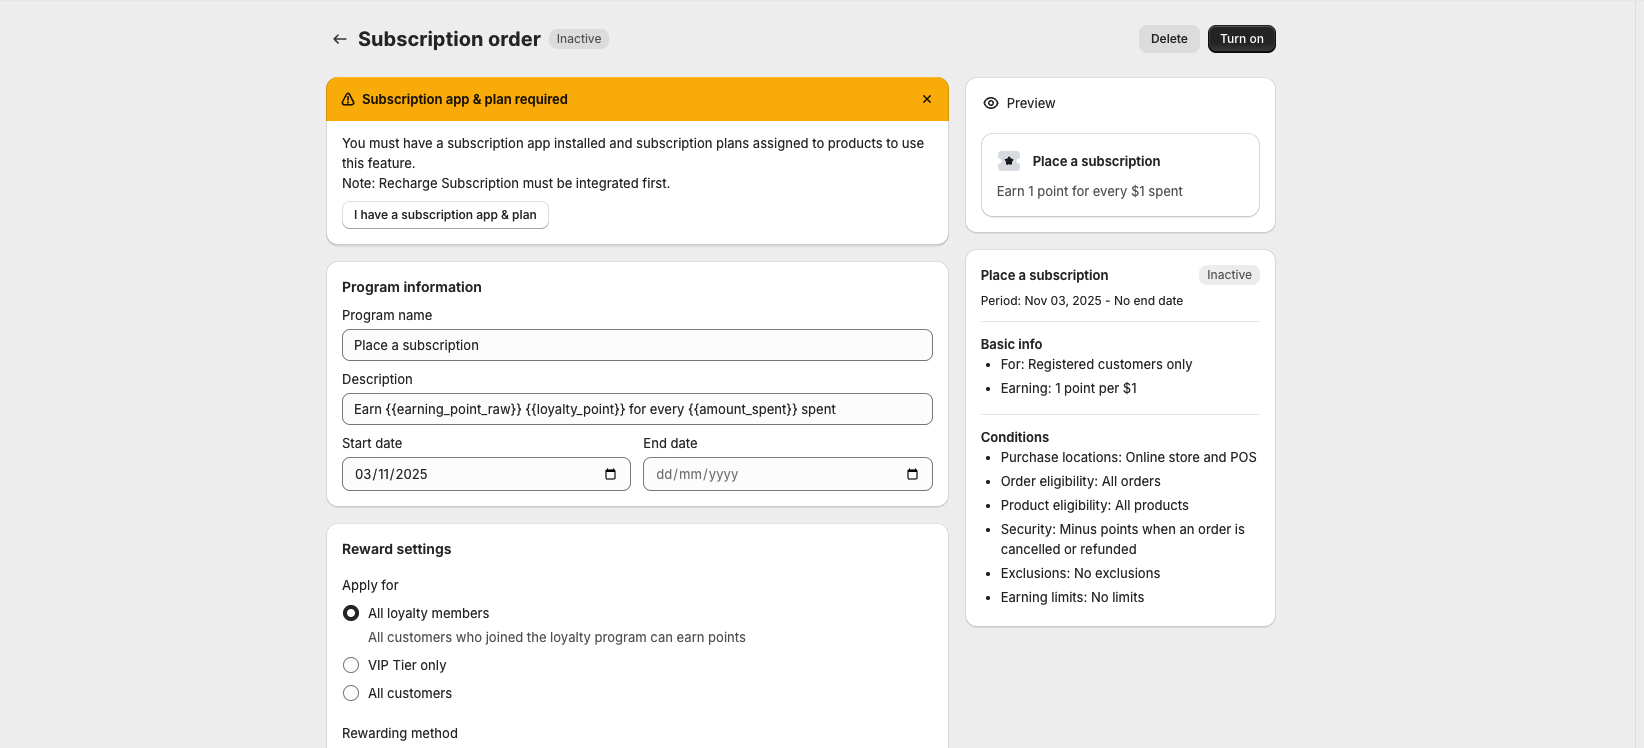Click the back arrow beside Subscription order
This screenshot has height=748, width=1644.
point(340,39)
